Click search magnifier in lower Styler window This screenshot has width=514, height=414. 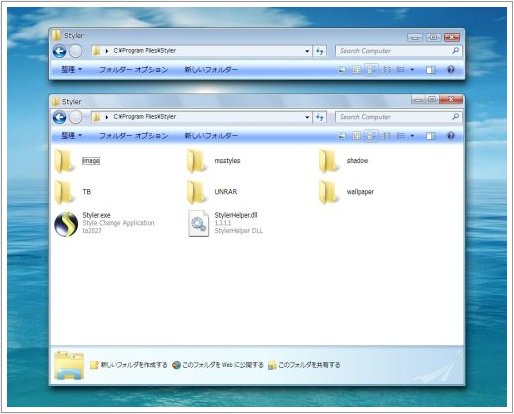(455, 117)
